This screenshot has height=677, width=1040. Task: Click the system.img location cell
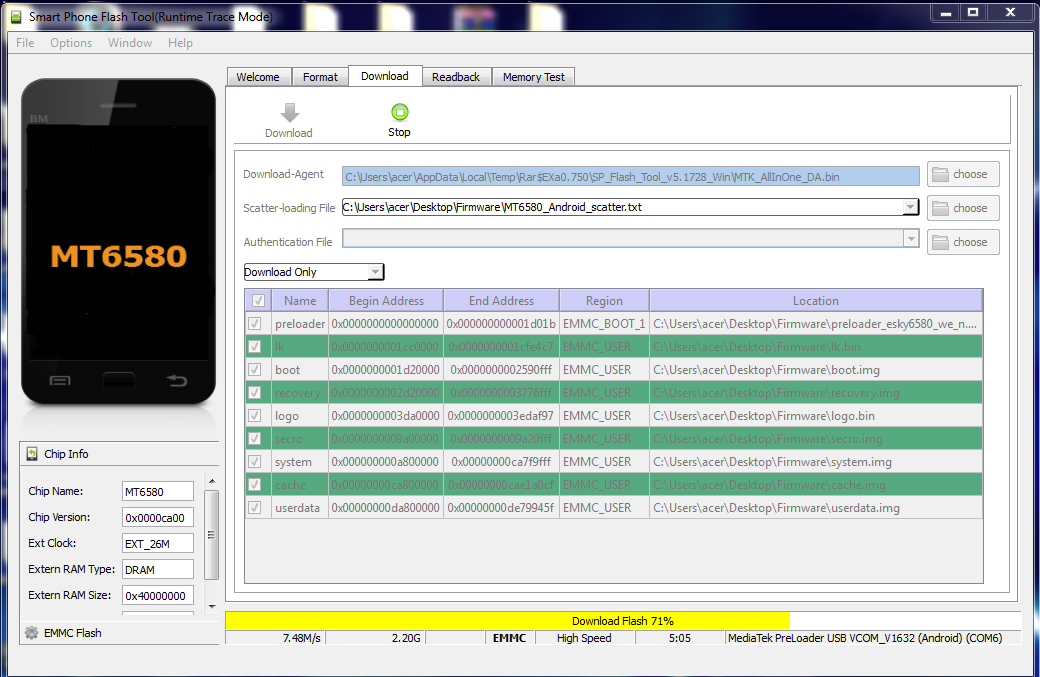pyautogui.click(x=816, y=462)
